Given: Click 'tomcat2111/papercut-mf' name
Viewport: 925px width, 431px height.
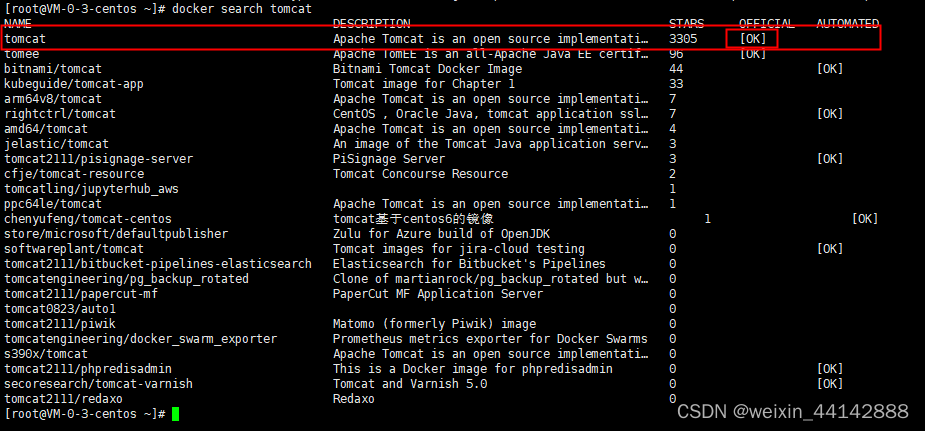Looking at the screenshot, I should tap(81, 294).
